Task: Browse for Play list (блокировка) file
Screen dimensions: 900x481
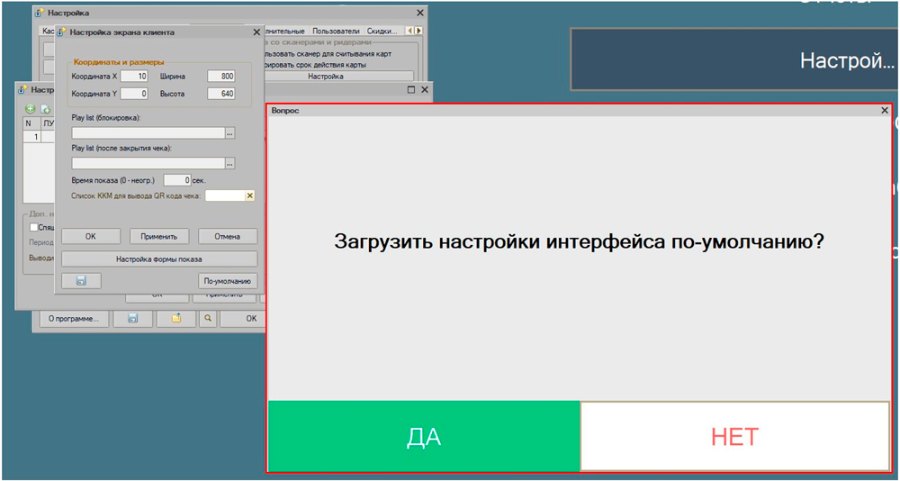Action: click(x=230, y=133)
